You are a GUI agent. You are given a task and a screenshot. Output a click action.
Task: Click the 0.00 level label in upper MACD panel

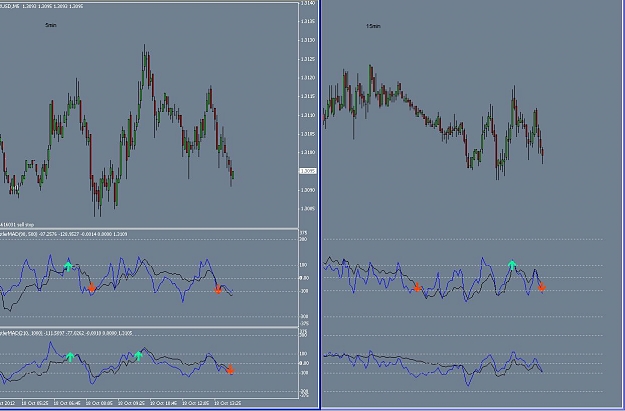(304, 278)
